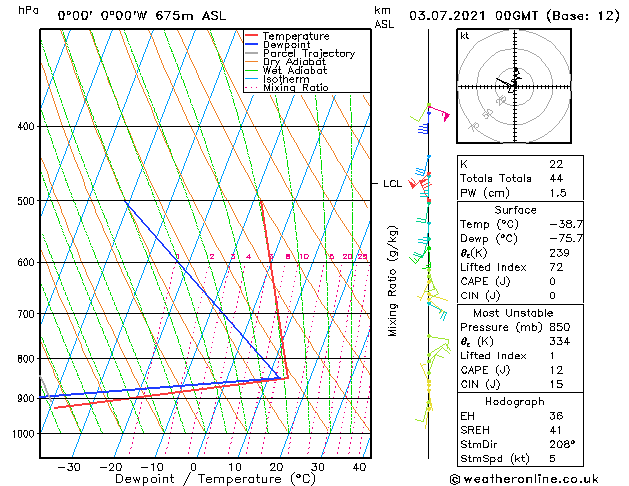This screenshot has height=486, width=629.
Task: Click the 0 temperature axis tick
Action: click(193, 467)
